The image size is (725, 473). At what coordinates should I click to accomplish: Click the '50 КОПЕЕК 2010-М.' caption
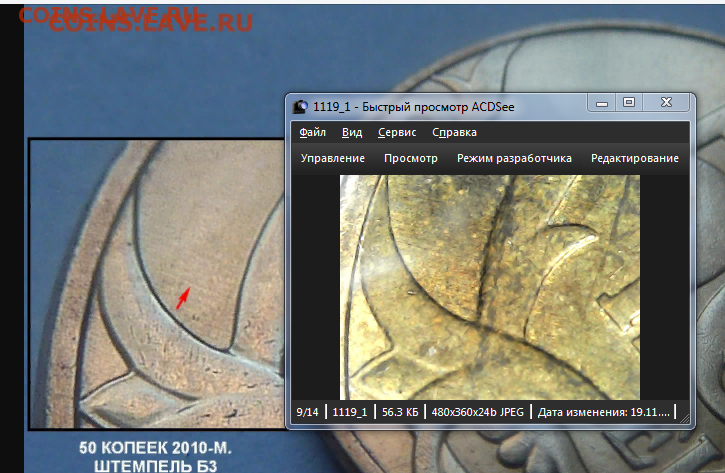tap(155, 448)
